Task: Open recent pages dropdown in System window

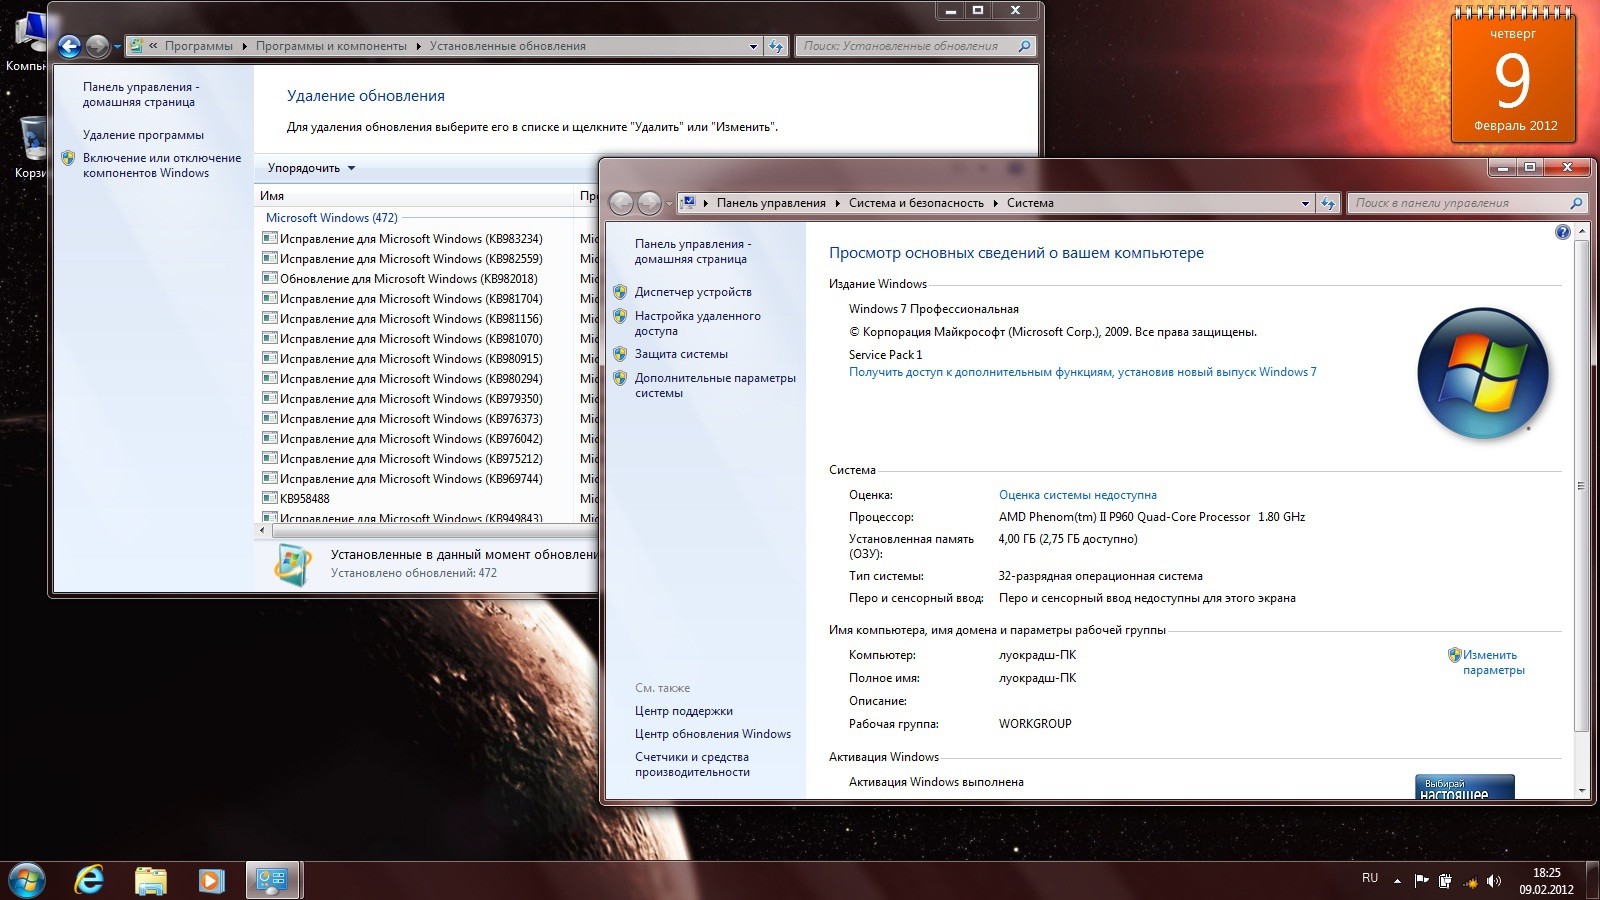Action: pos(669,203)
